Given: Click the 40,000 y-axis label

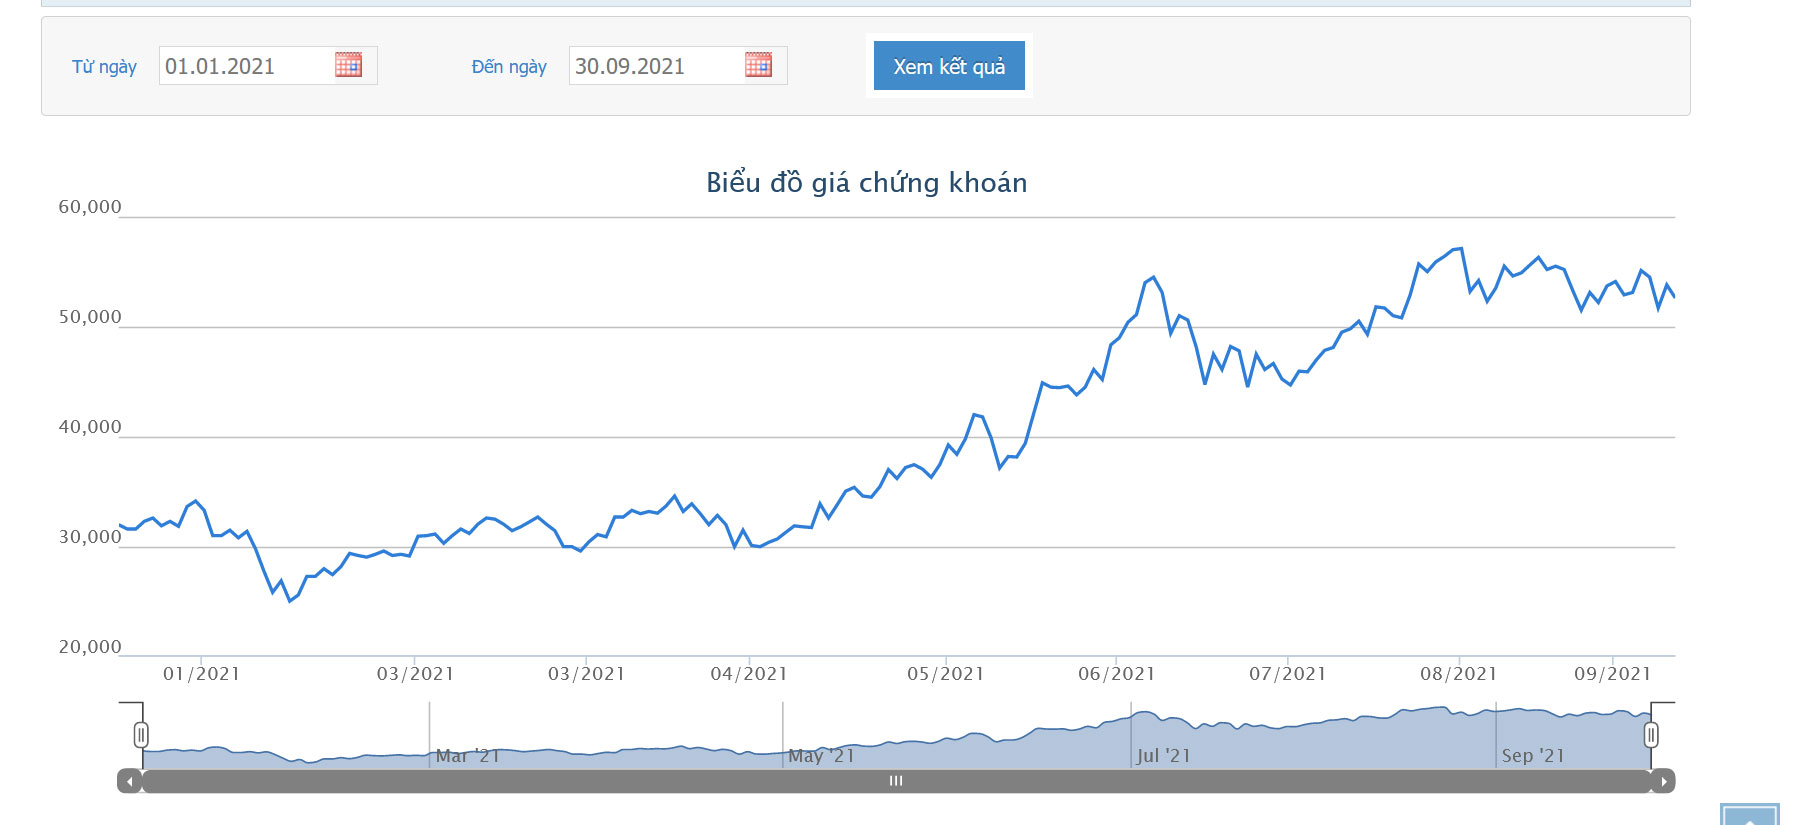Looking at the screenshot, I should [90, 427].
